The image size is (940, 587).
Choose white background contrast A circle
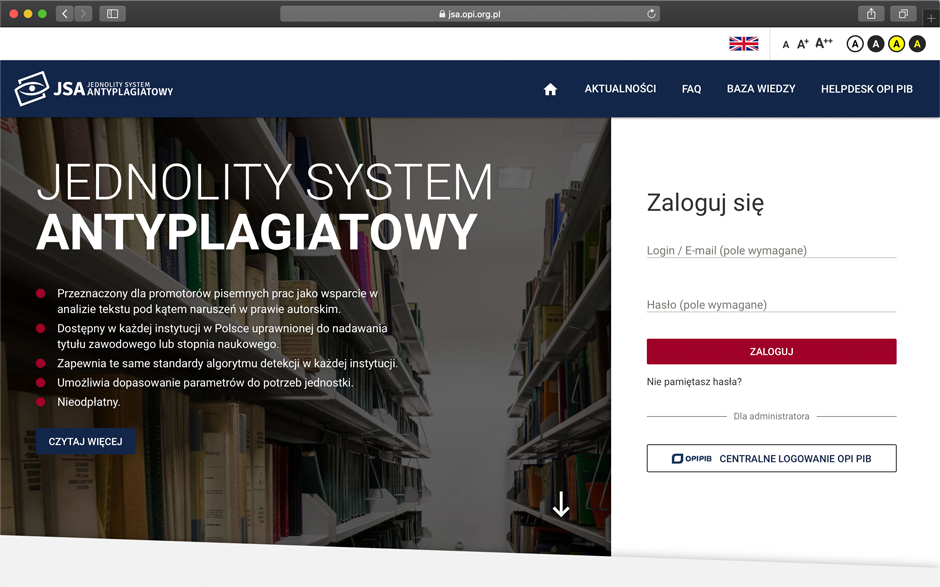[x=855, y=44]
